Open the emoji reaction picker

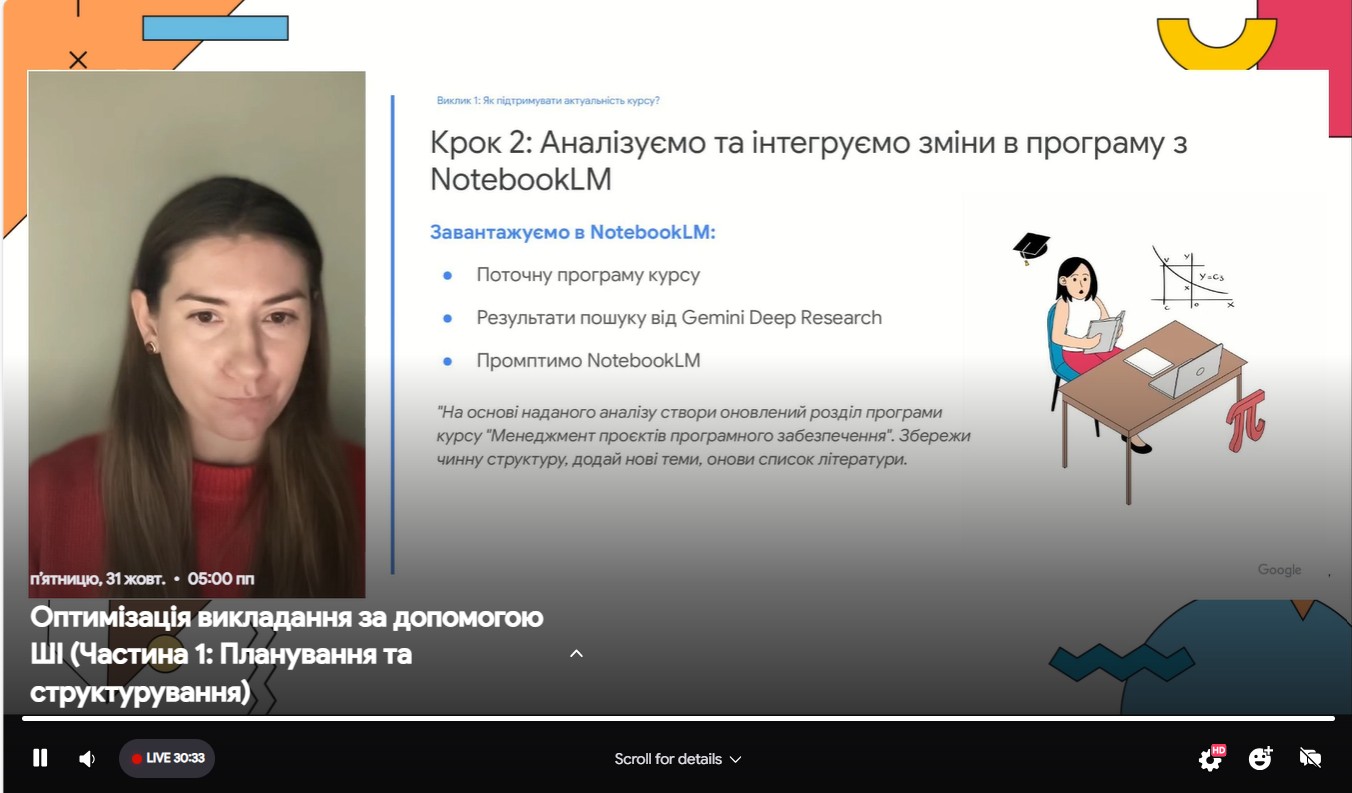click(x=1260, y=758)
